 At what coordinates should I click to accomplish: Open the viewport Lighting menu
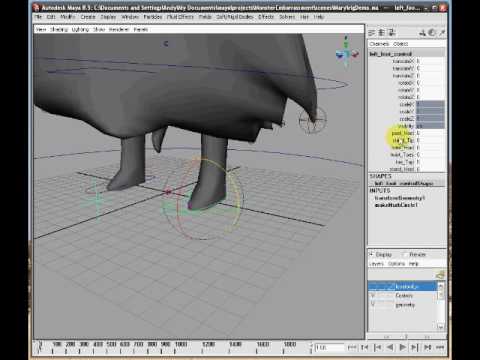[80, 29]
